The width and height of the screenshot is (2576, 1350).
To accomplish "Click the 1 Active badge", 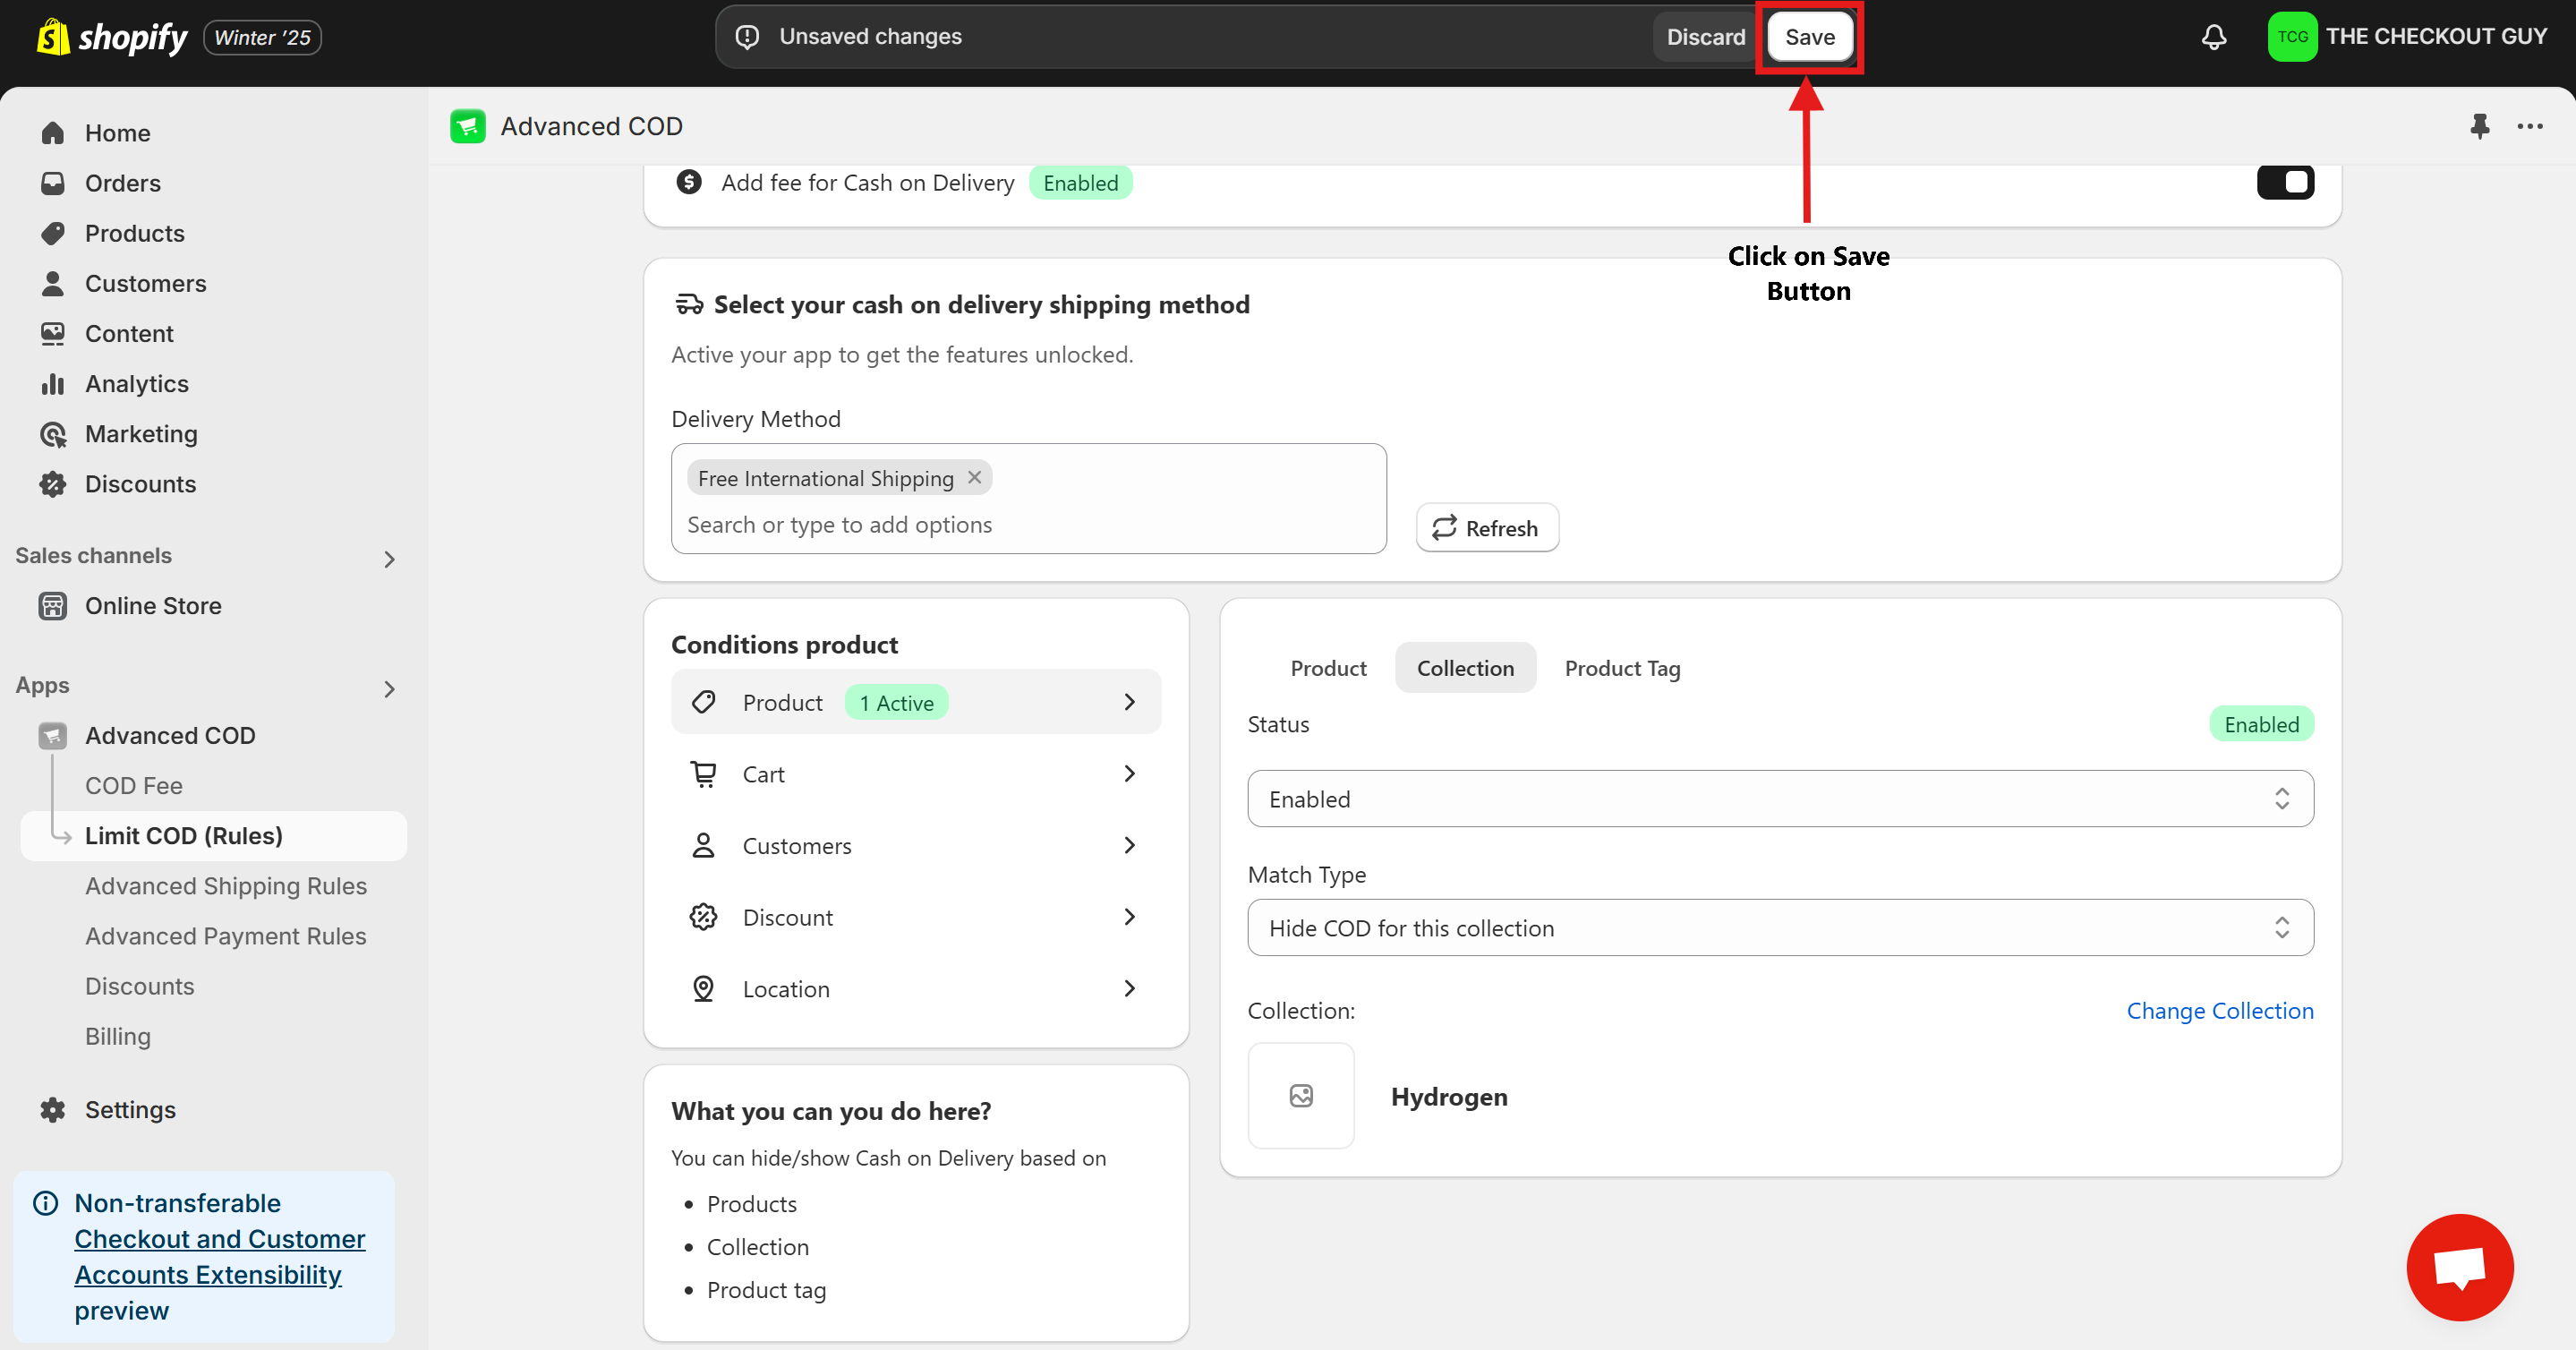I will pyautogui.click(x=896, y=703).
